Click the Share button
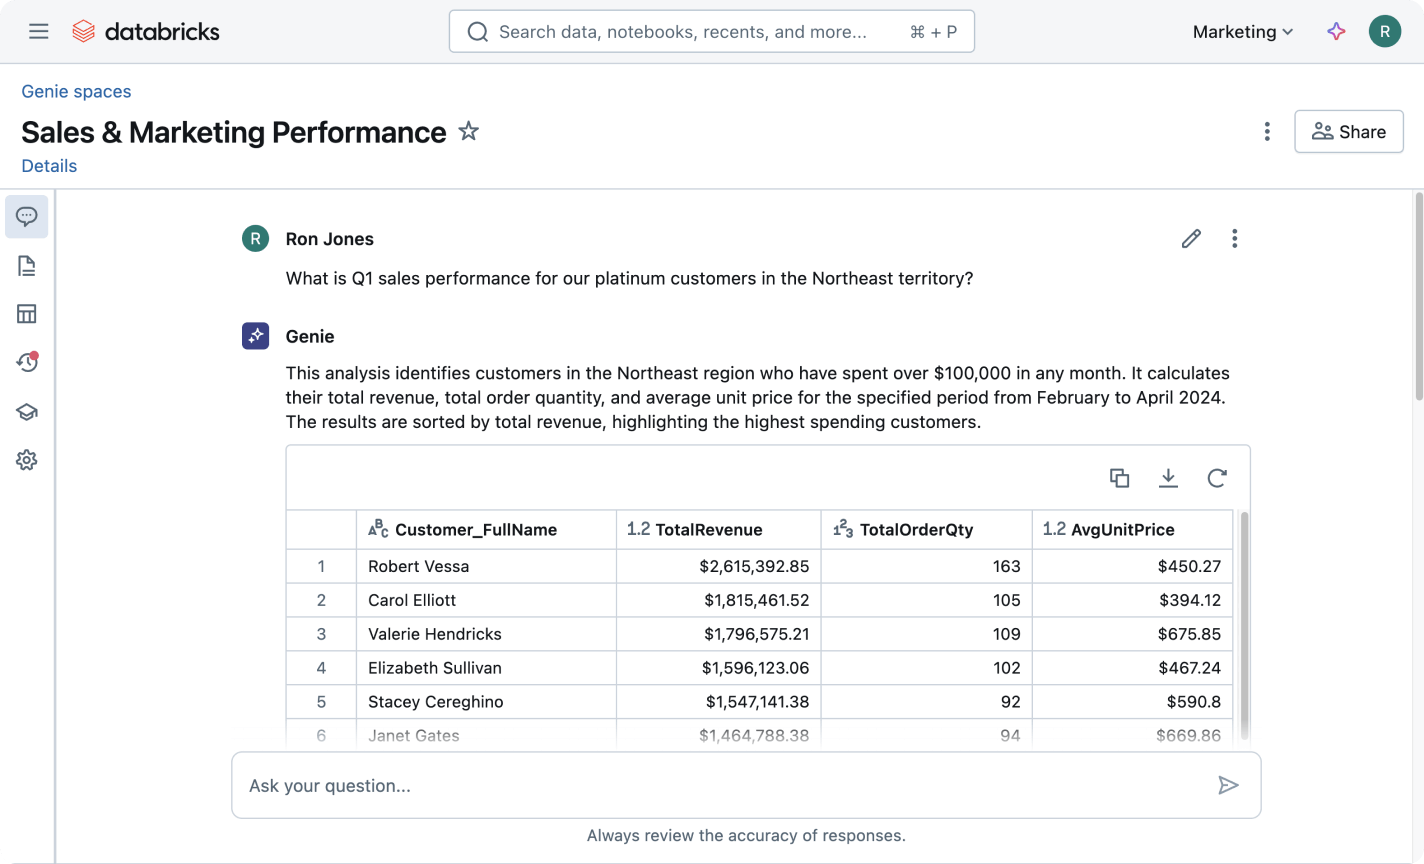 point(1348,132)
